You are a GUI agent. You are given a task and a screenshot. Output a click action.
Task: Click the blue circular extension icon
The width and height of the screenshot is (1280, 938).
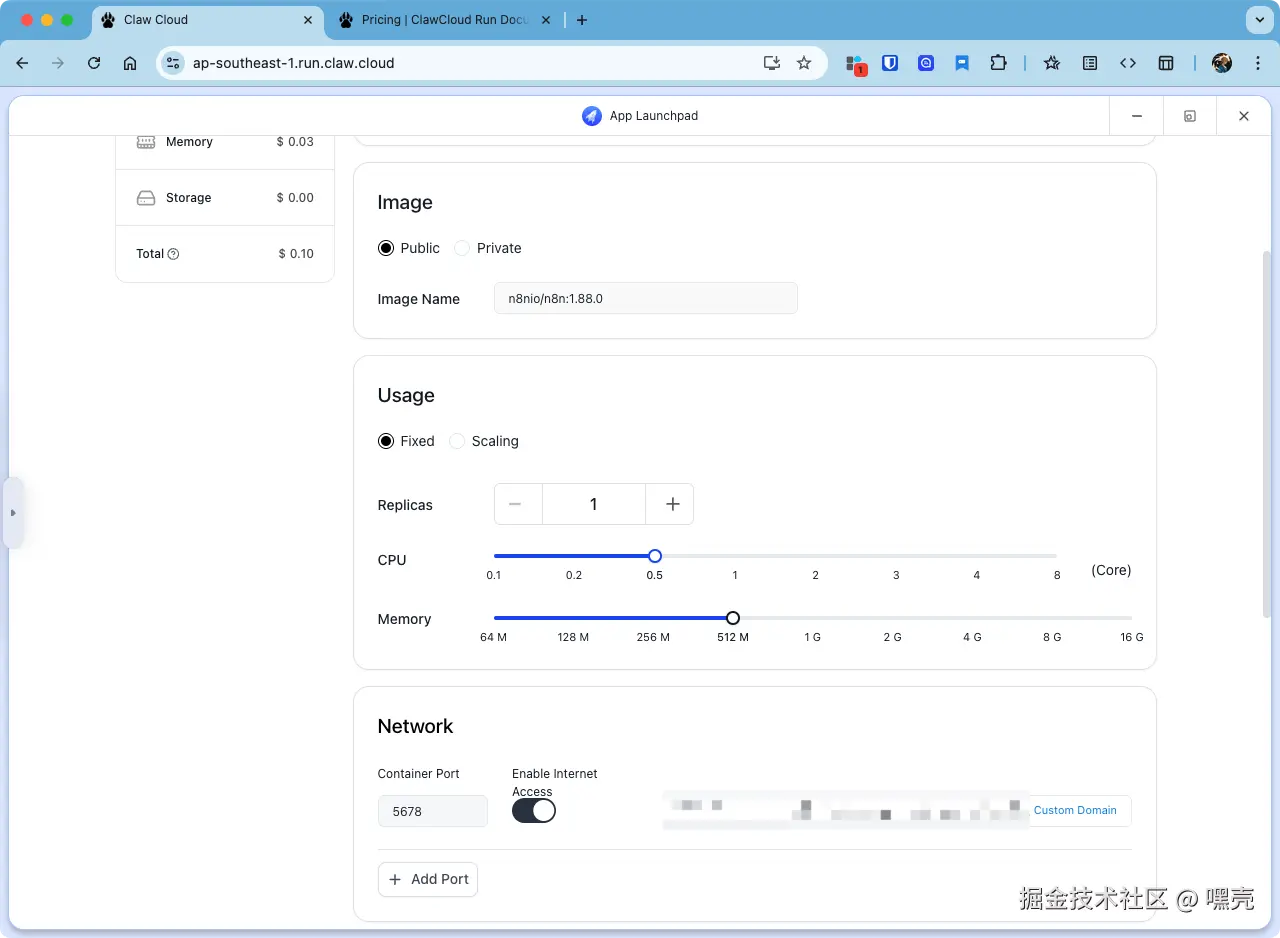point(926,63)
